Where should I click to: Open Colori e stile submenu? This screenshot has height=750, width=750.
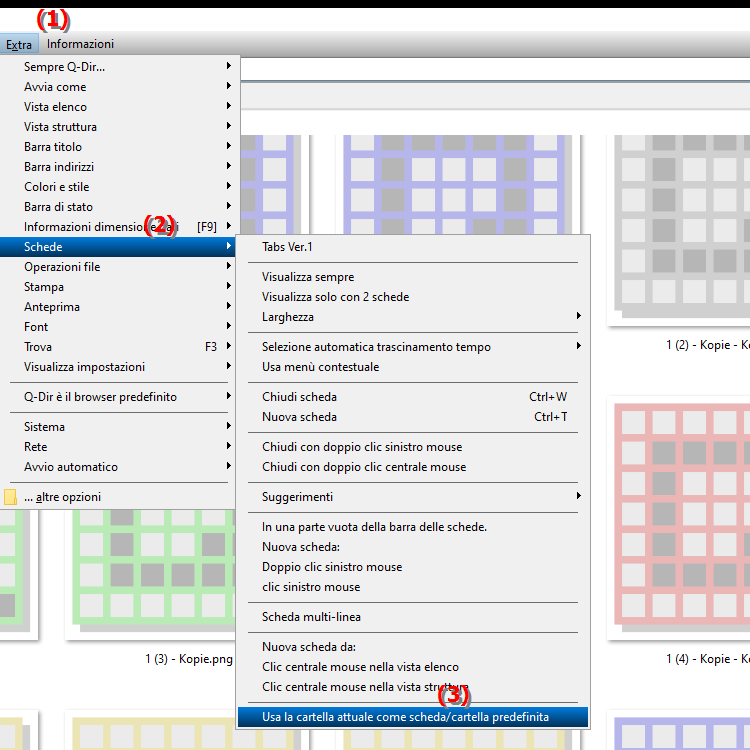pos(118,187)
